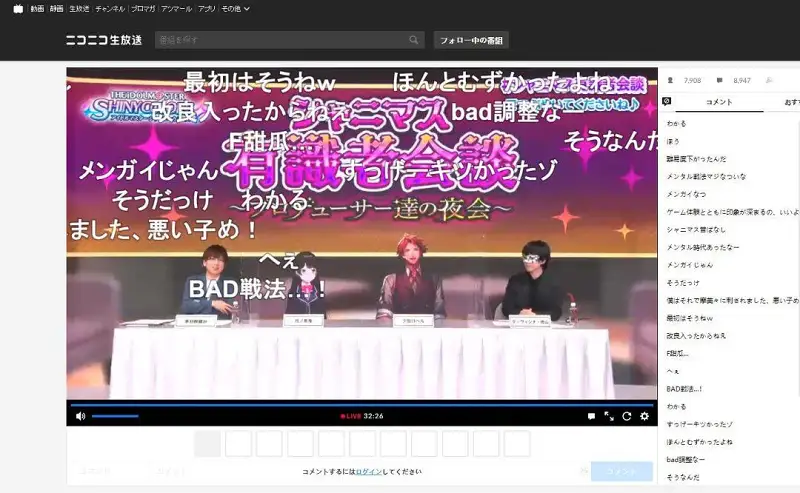Click viewer count 7,908

[x=692, y=80]
